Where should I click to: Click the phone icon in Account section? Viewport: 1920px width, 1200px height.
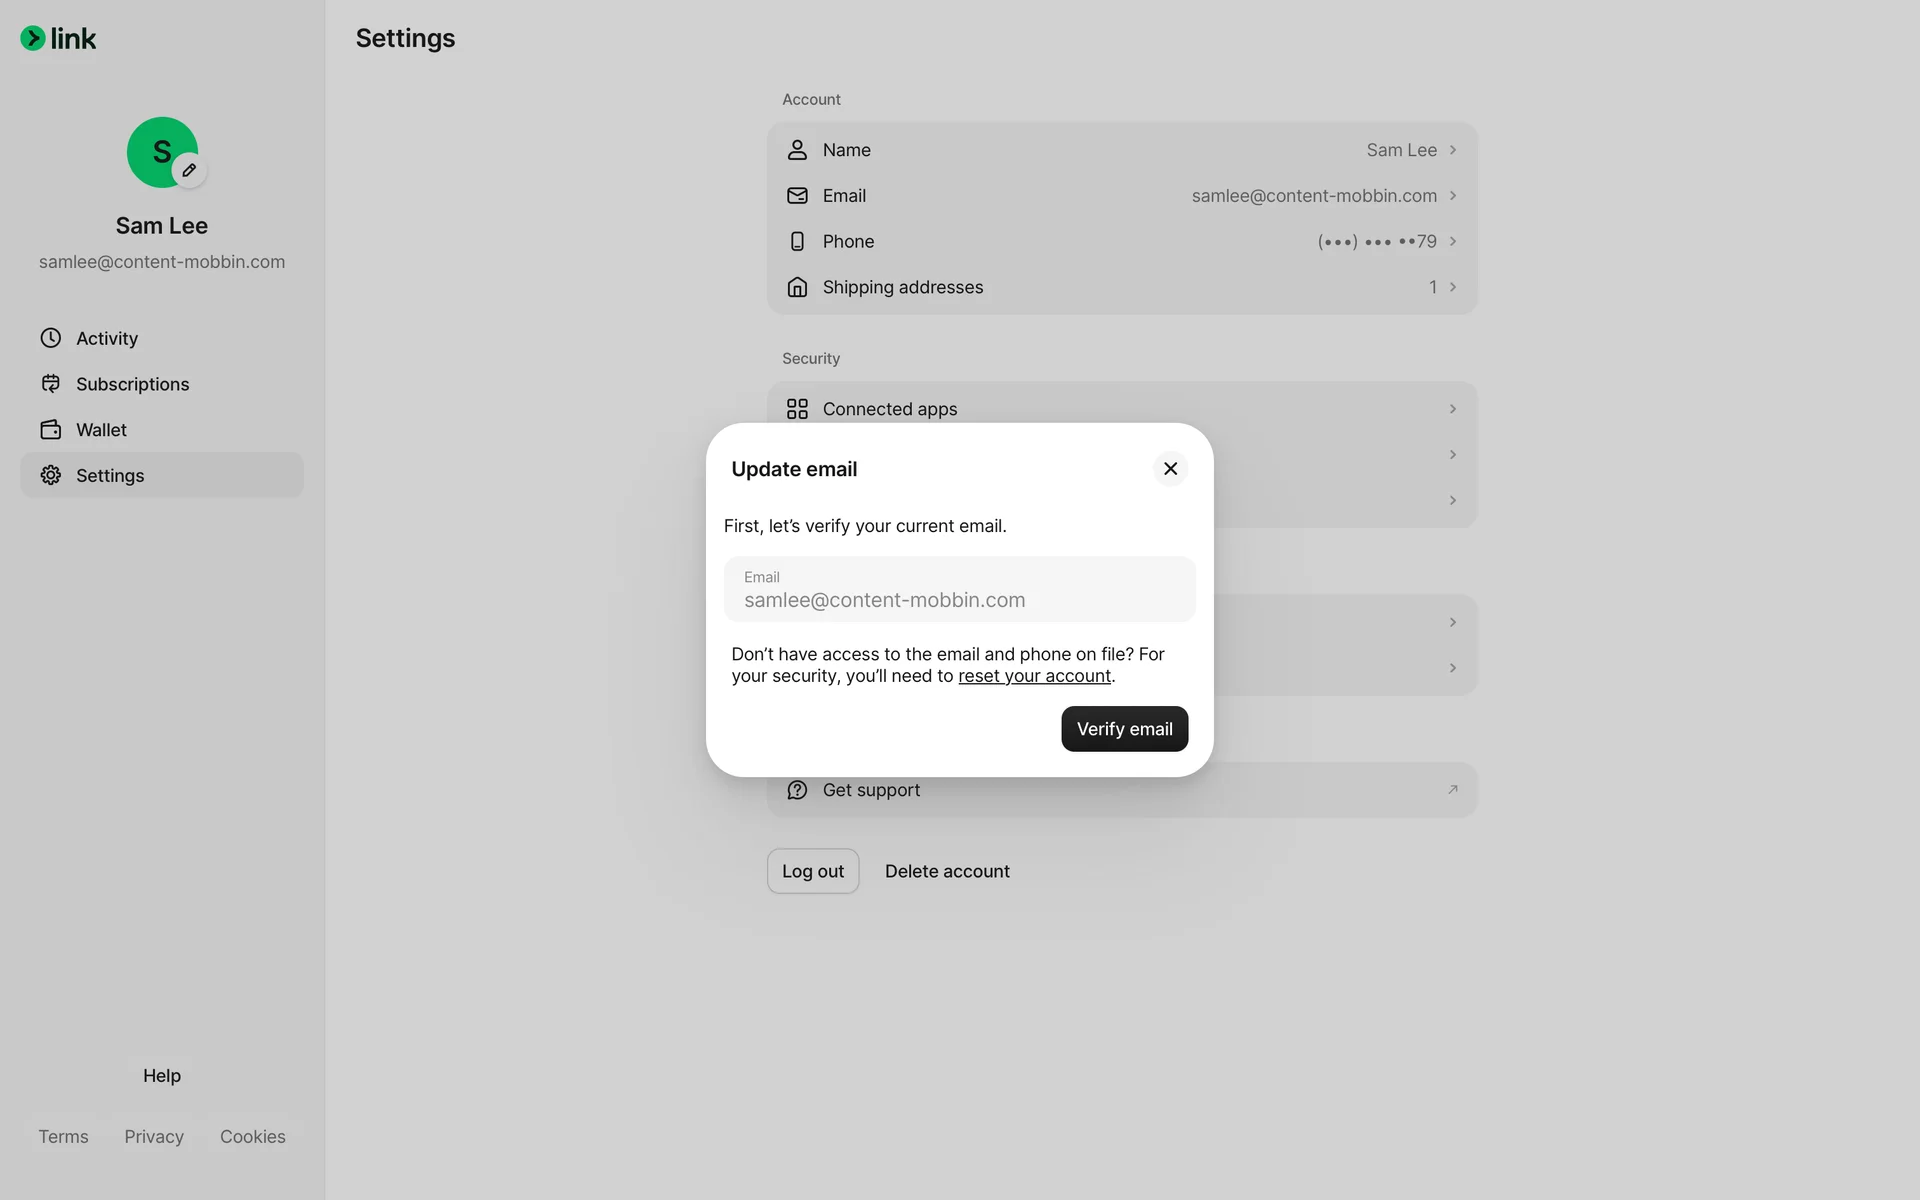click(x=797, y=241)
